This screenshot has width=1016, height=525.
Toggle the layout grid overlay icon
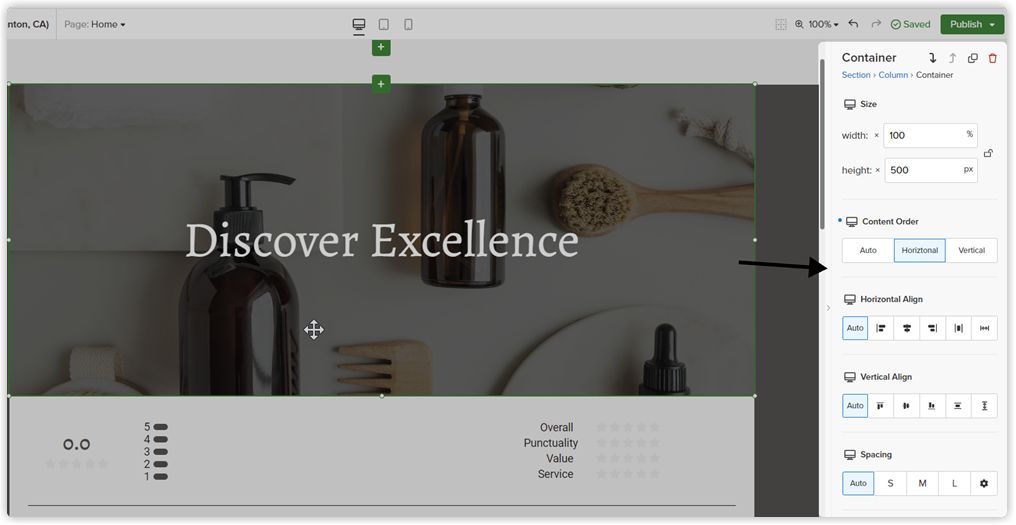click(781, 25)
